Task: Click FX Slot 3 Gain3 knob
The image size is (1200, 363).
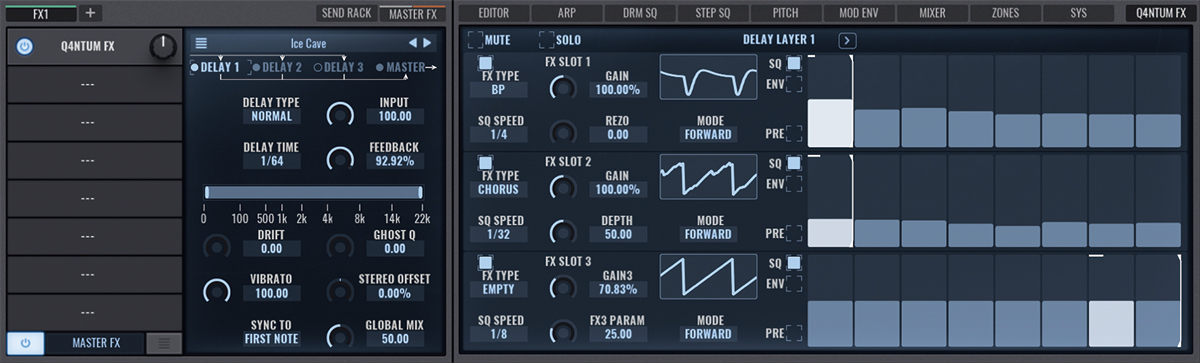Action: pyautogui.click(x=563, y=287)
